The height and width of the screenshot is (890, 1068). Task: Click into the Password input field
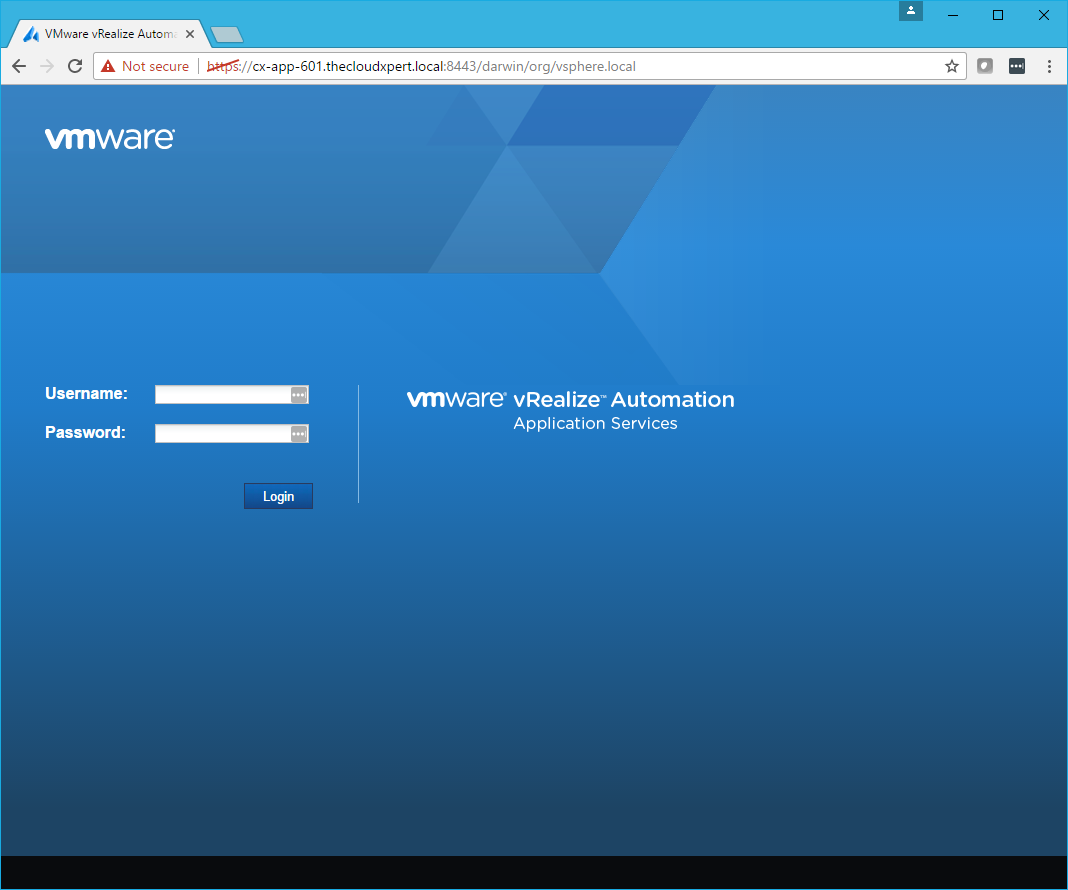pyautogui.click(x=222, y=434)
